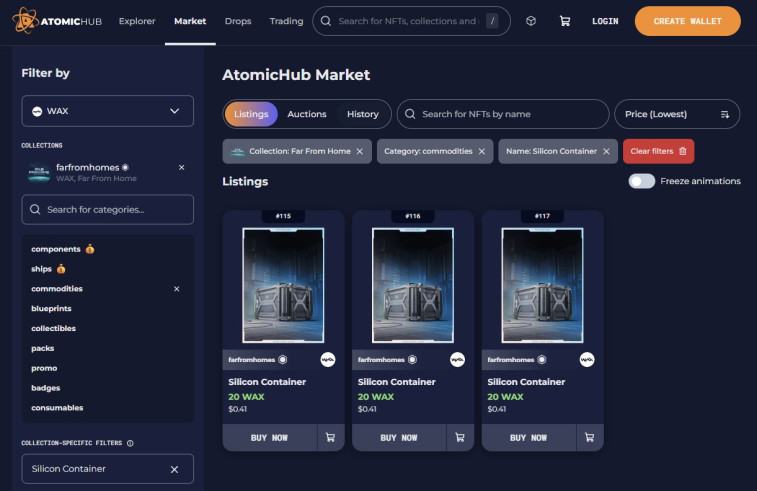757x491 pixels.
Task: Open the Trading page
Action: pyautogui.click(x=286, y=21)
